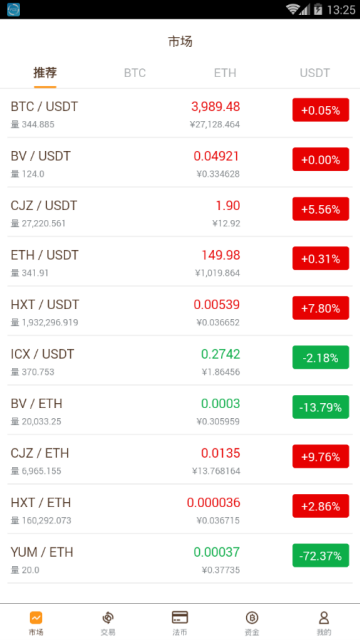Tap the 交易 trade icon
Viewport: 360px width, 640px height.
108,618
